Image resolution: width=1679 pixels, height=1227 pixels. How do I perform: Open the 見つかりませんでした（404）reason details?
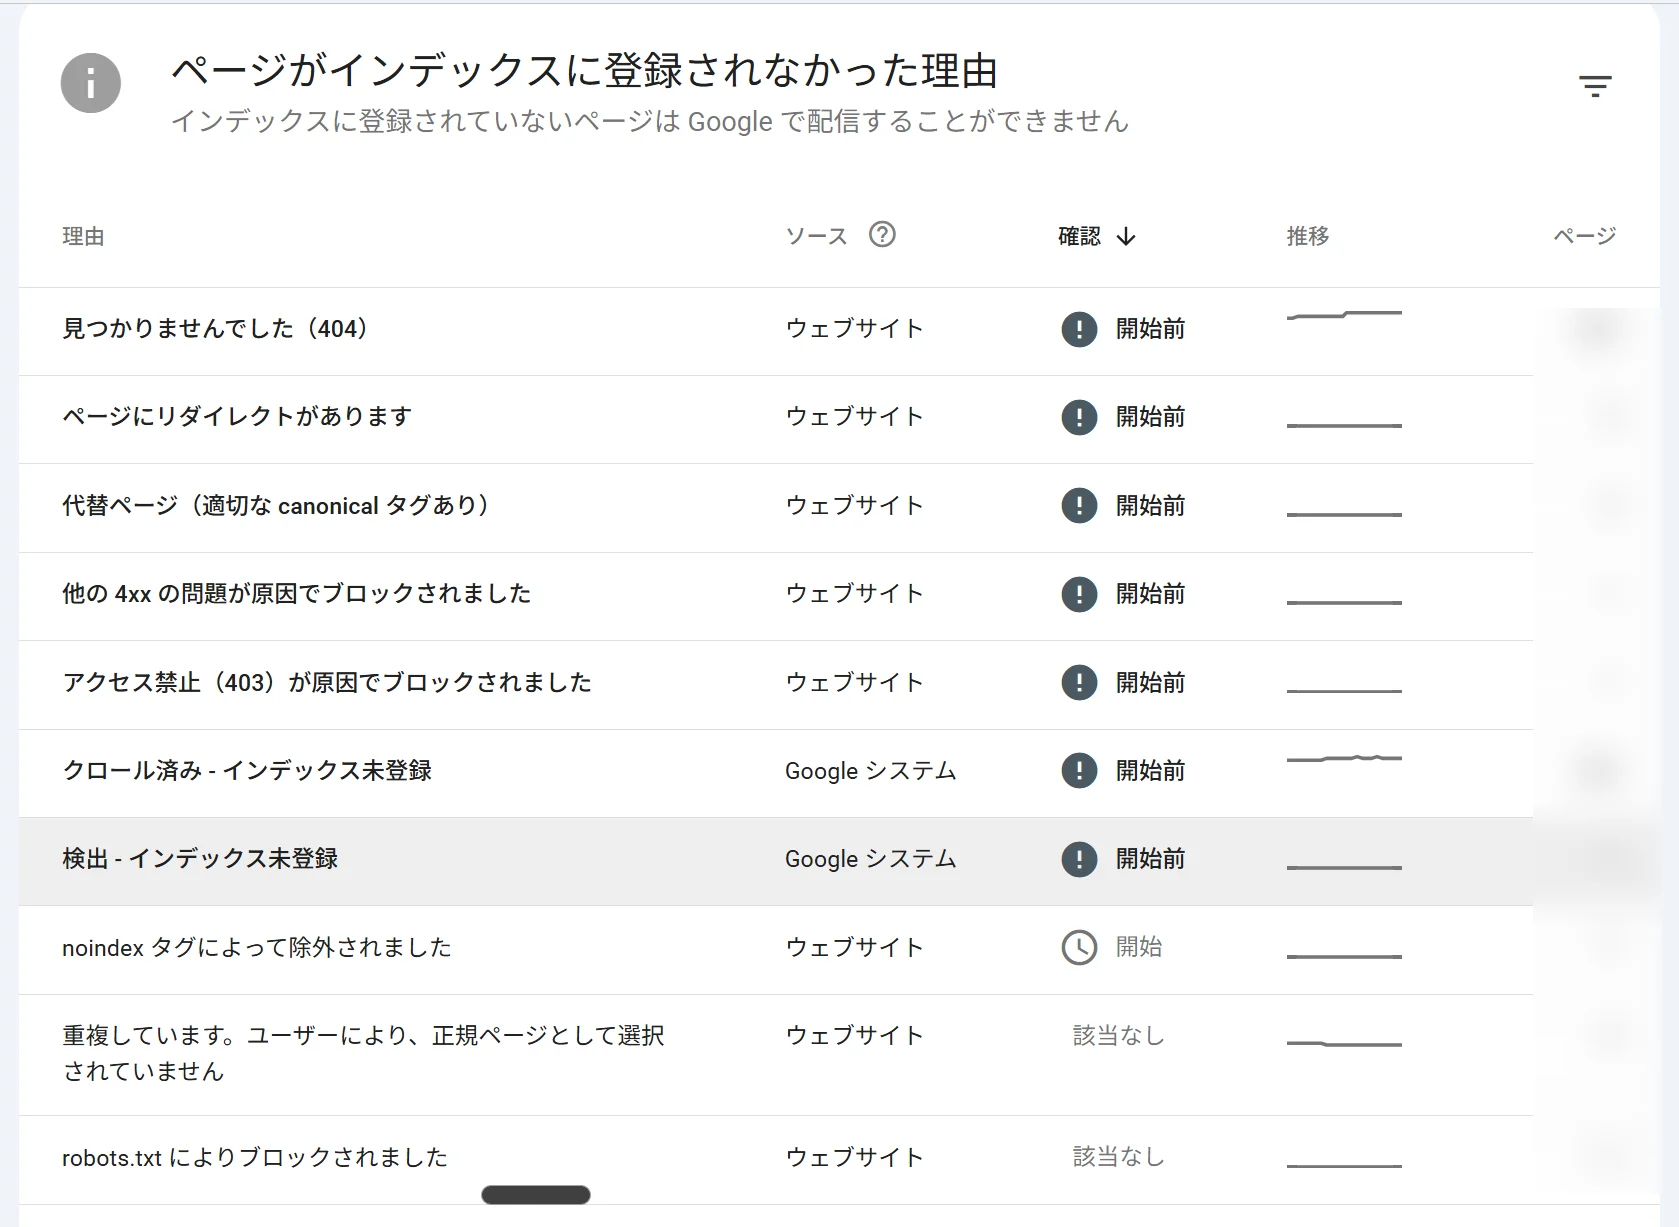pos(215,328)
